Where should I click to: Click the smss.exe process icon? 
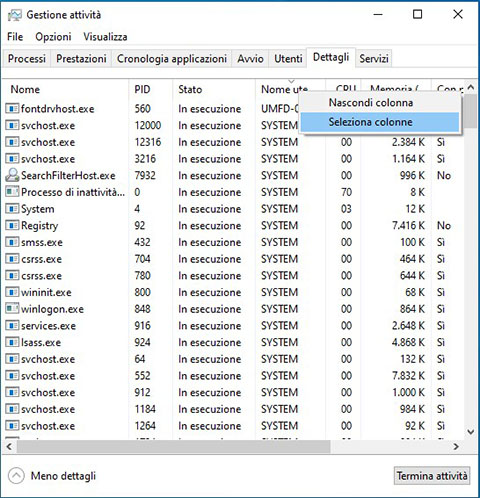click(x=12, y=242)
